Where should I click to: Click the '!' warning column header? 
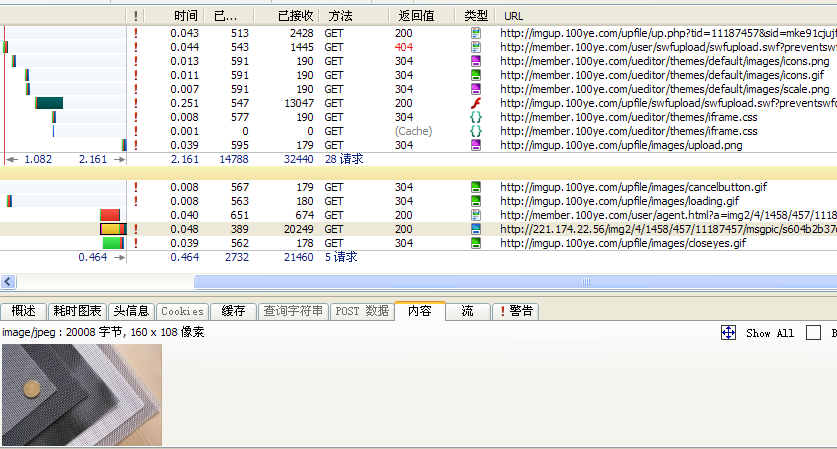[136, 16]
